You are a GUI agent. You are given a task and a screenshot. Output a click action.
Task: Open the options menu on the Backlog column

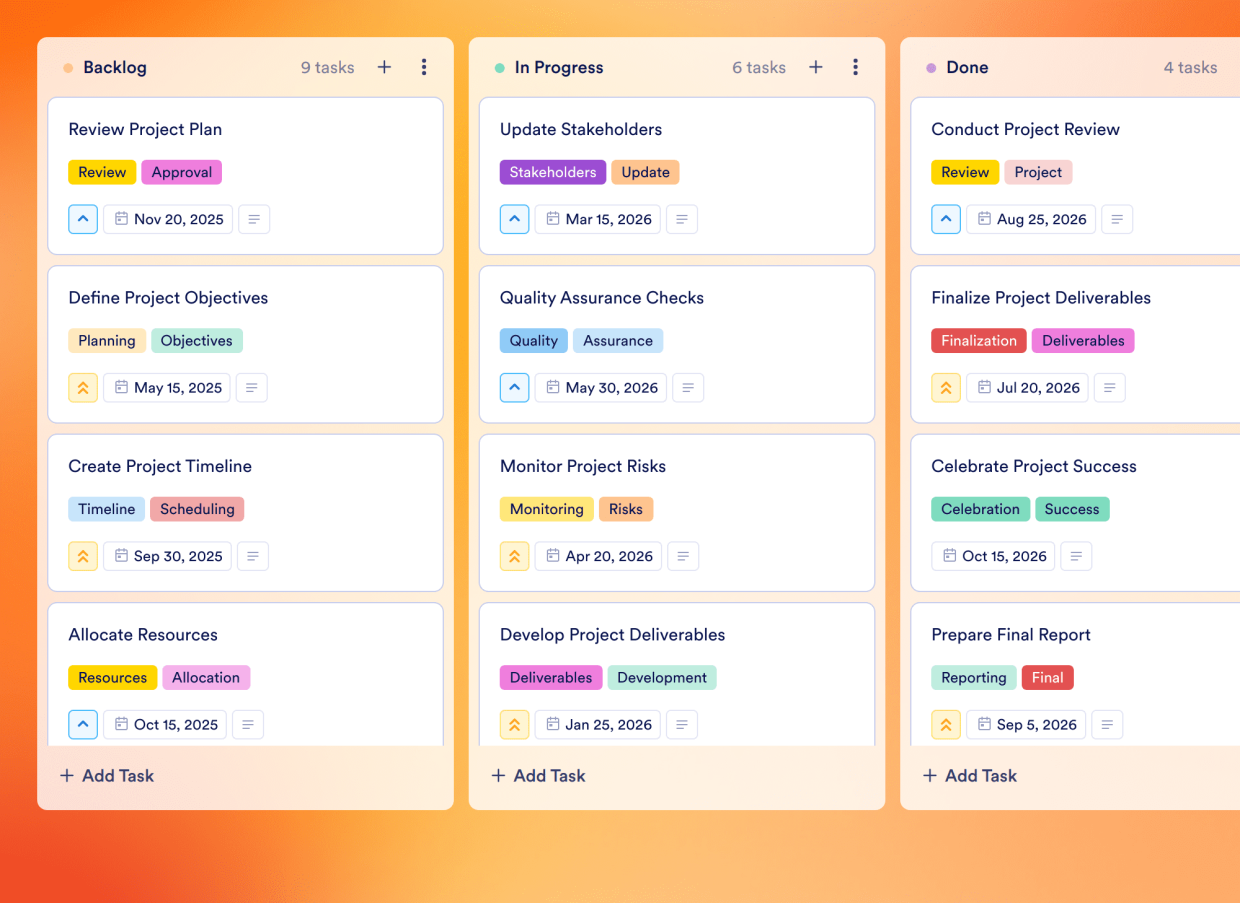[424, 67]
